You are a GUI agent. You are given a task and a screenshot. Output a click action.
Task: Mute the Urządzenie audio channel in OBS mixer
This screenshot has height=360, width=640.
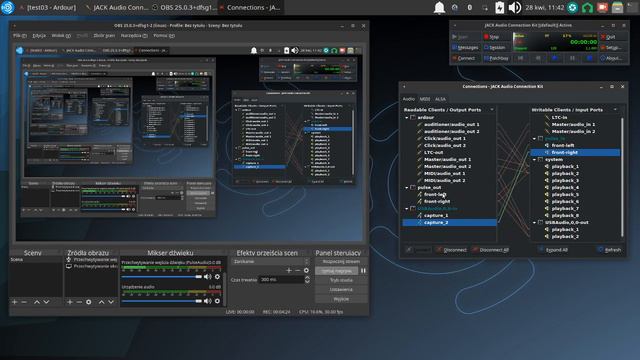(208, 301)
